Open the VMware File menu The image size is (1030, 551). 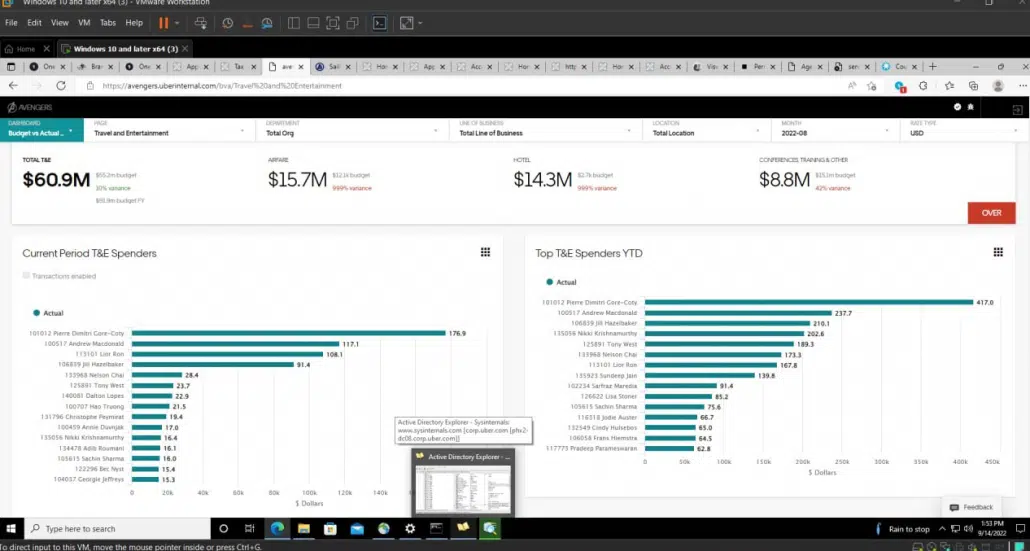[11, 23]
